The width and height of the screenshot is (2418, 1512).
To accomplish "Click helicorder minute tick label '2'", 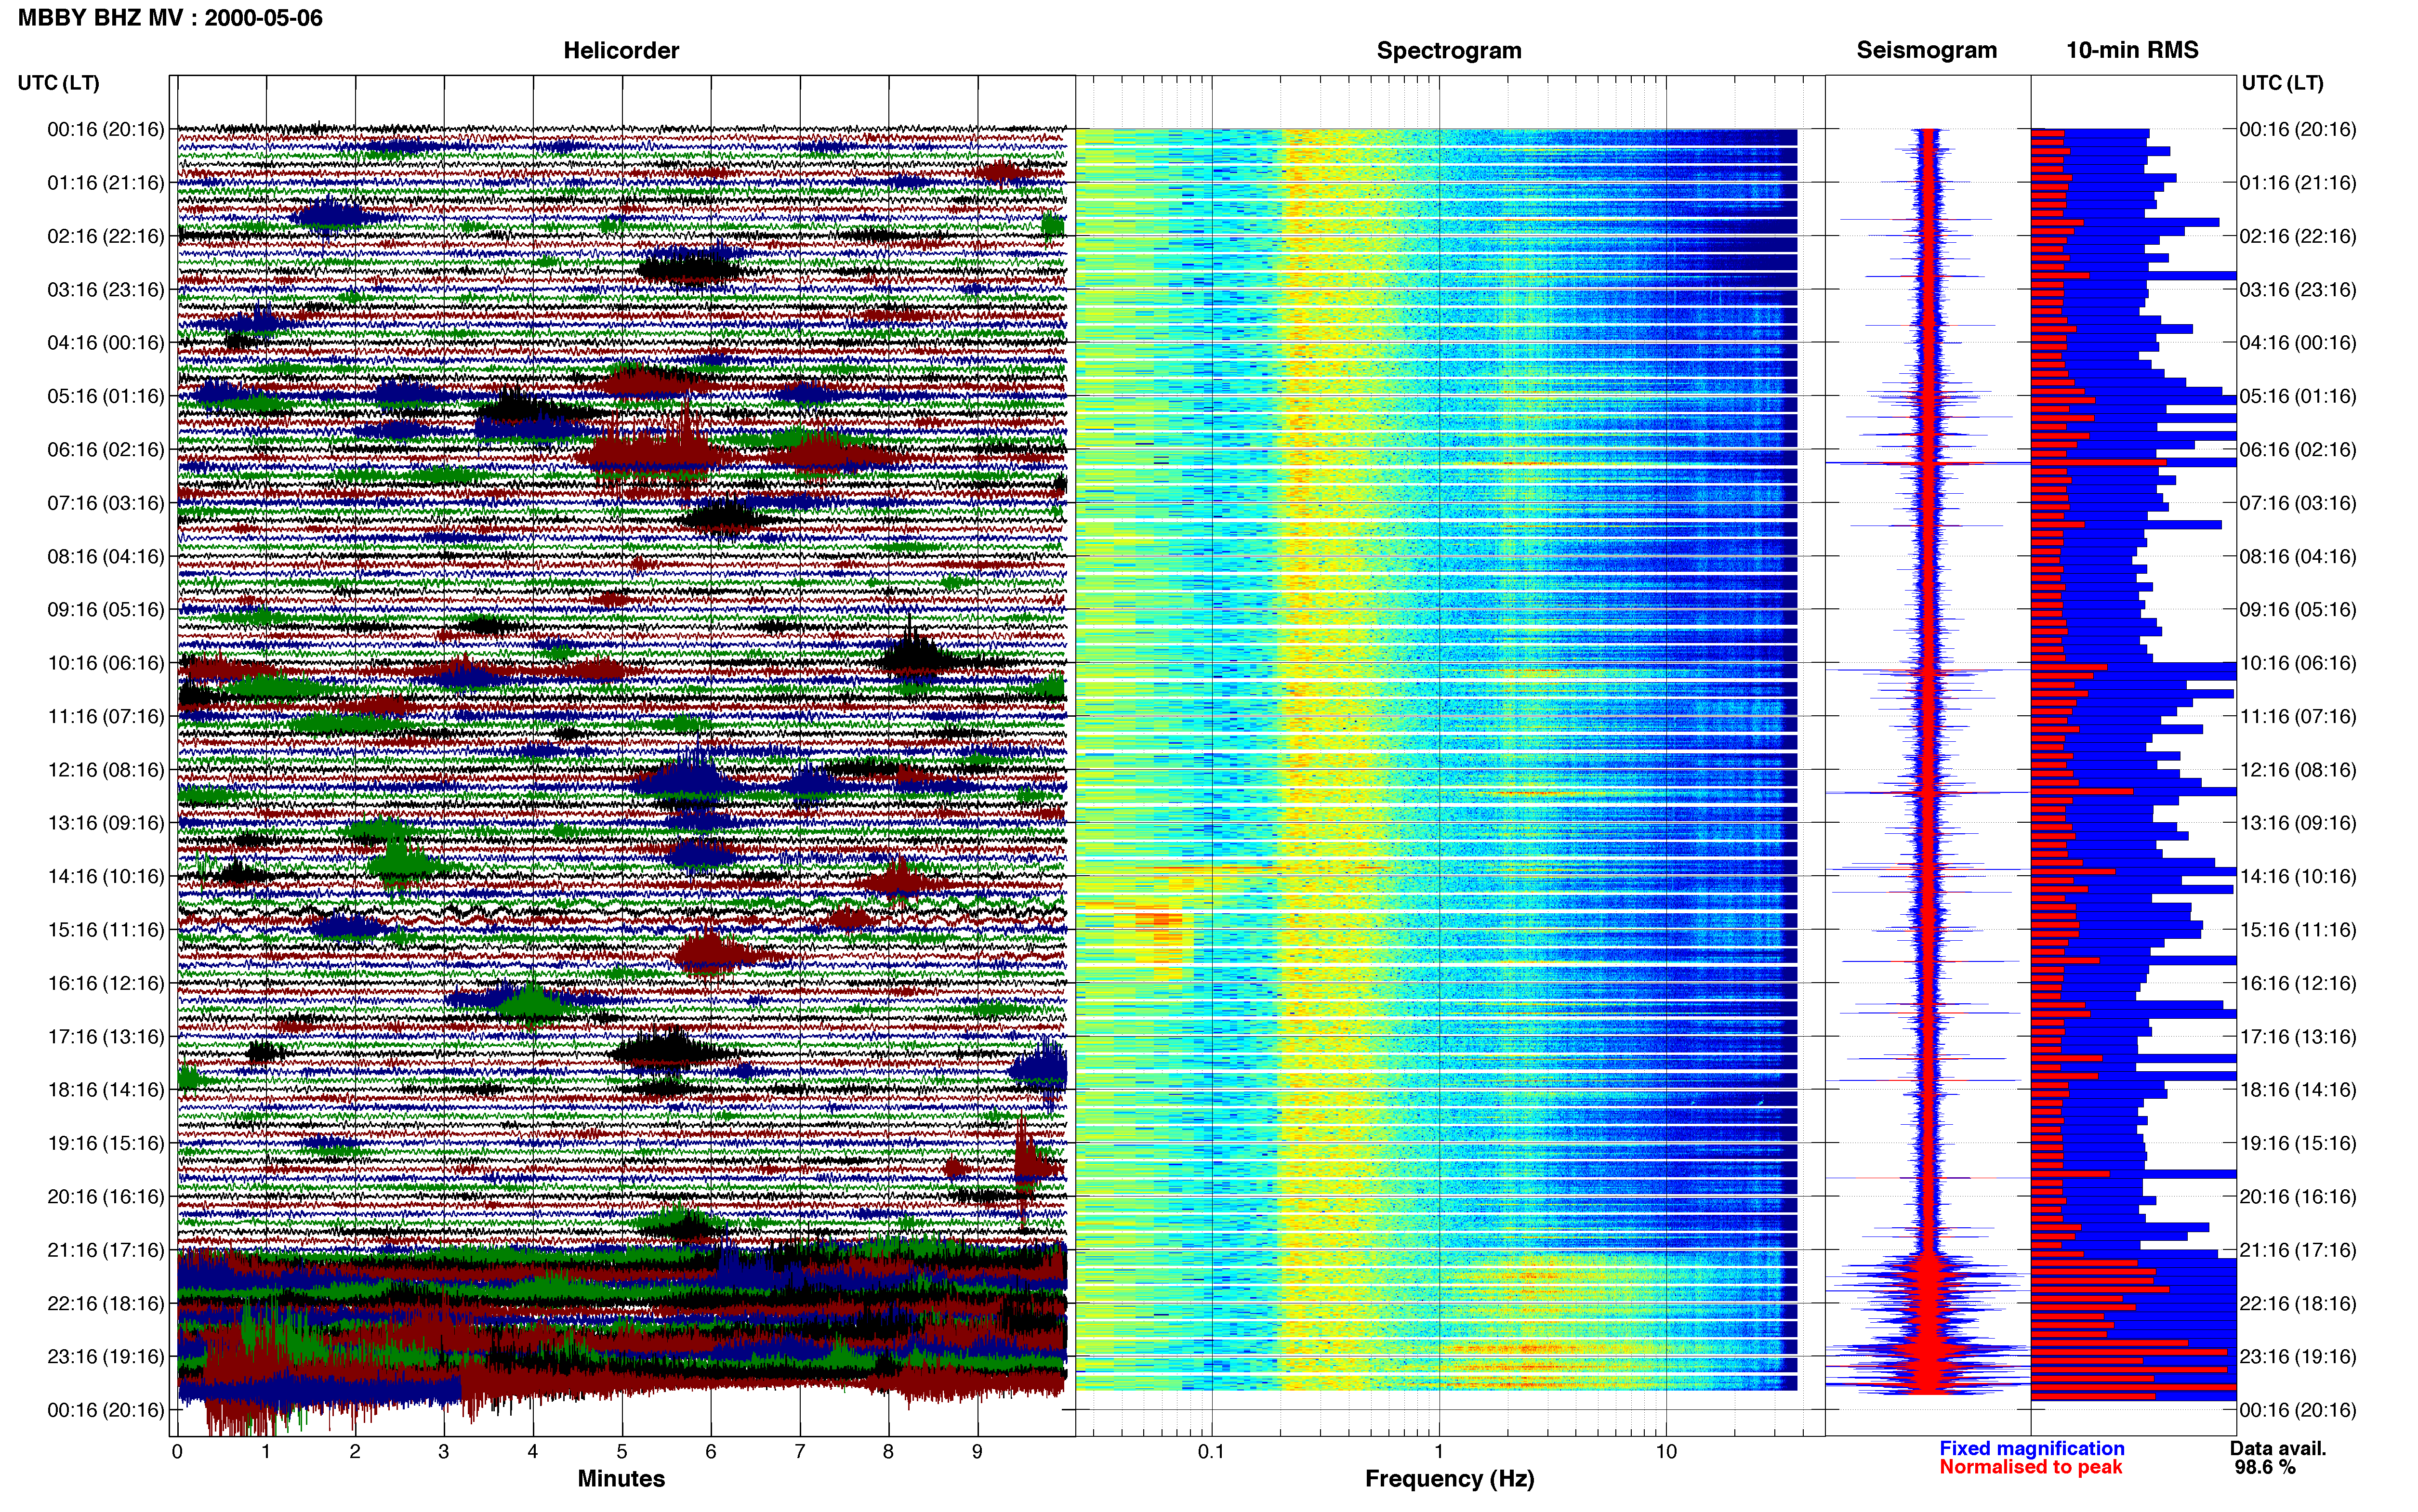I will point(355,1452).
